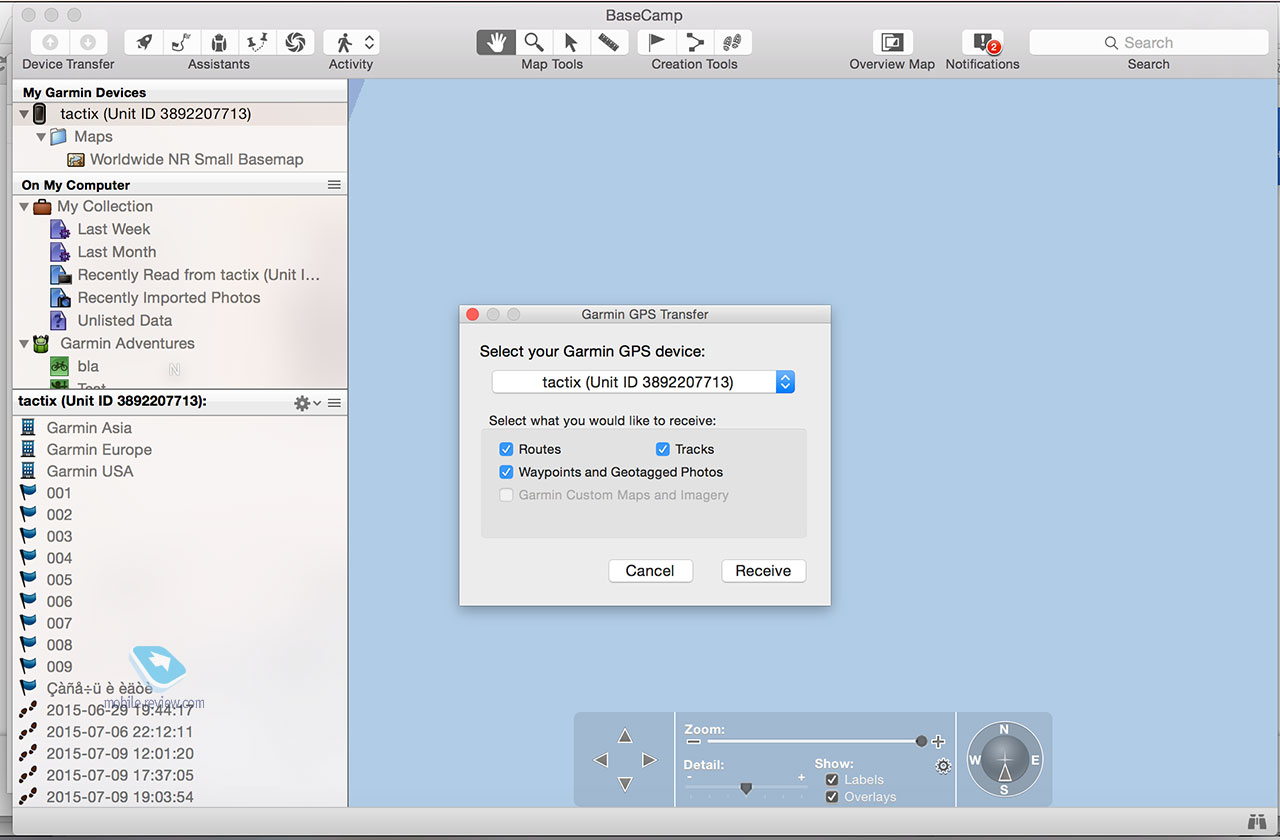Open the On My Computer list menu
This screenshot has height=840, width=1280.
coord(334,185)
